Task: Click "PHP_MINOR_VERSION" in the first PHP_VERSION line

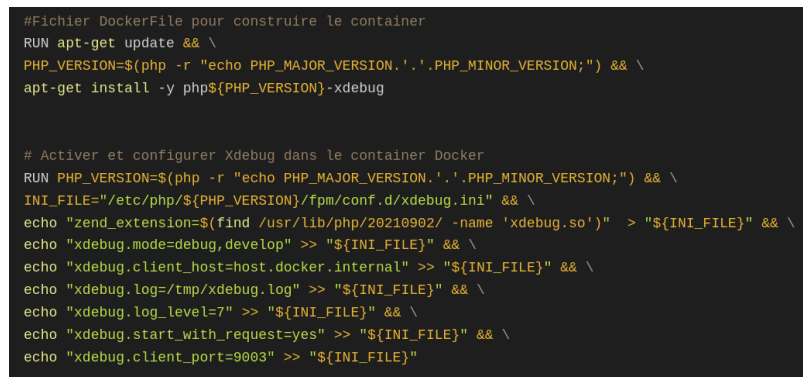Action: pos(507,66)
